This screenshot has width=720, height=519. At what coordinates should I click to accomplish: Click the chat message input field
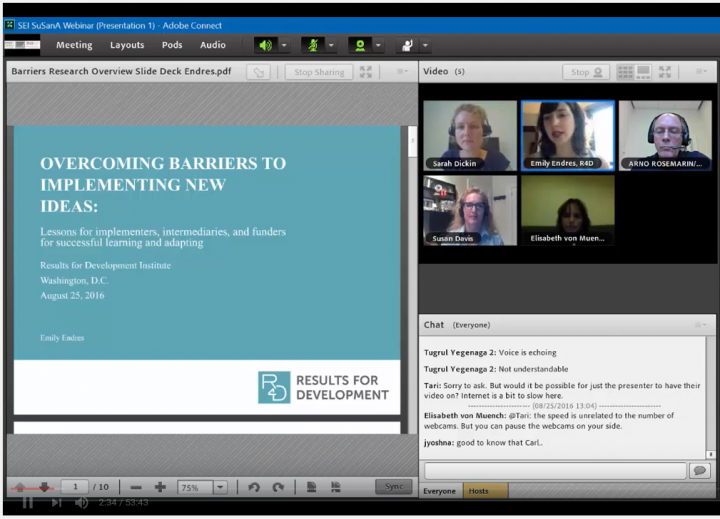555,470
